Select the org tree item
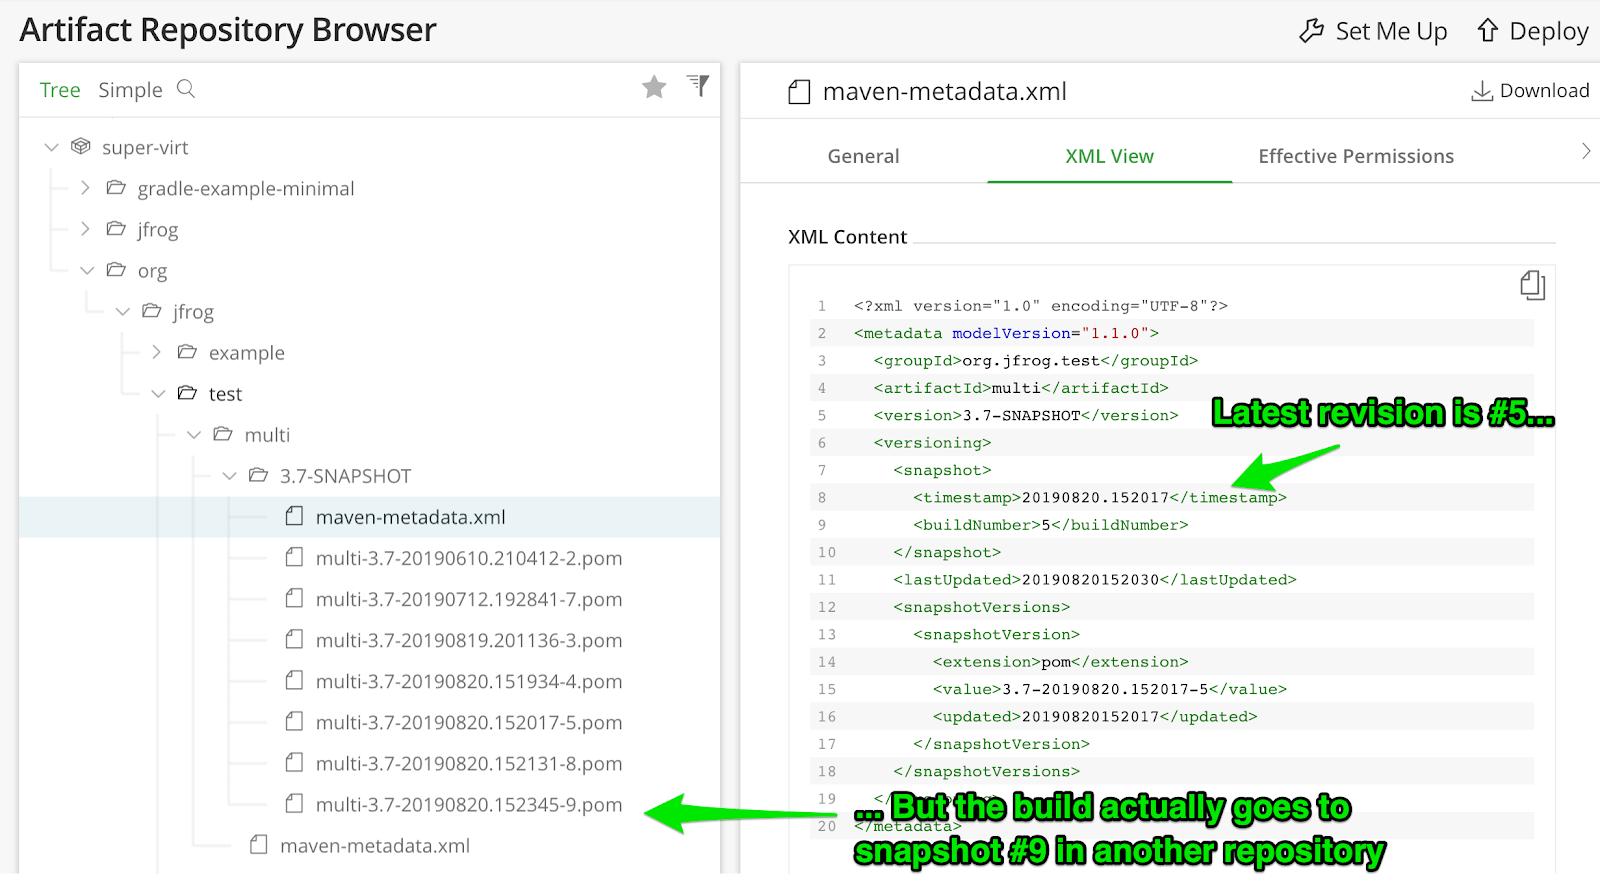This screenshot has height=879, width=1600. (152, 271)
